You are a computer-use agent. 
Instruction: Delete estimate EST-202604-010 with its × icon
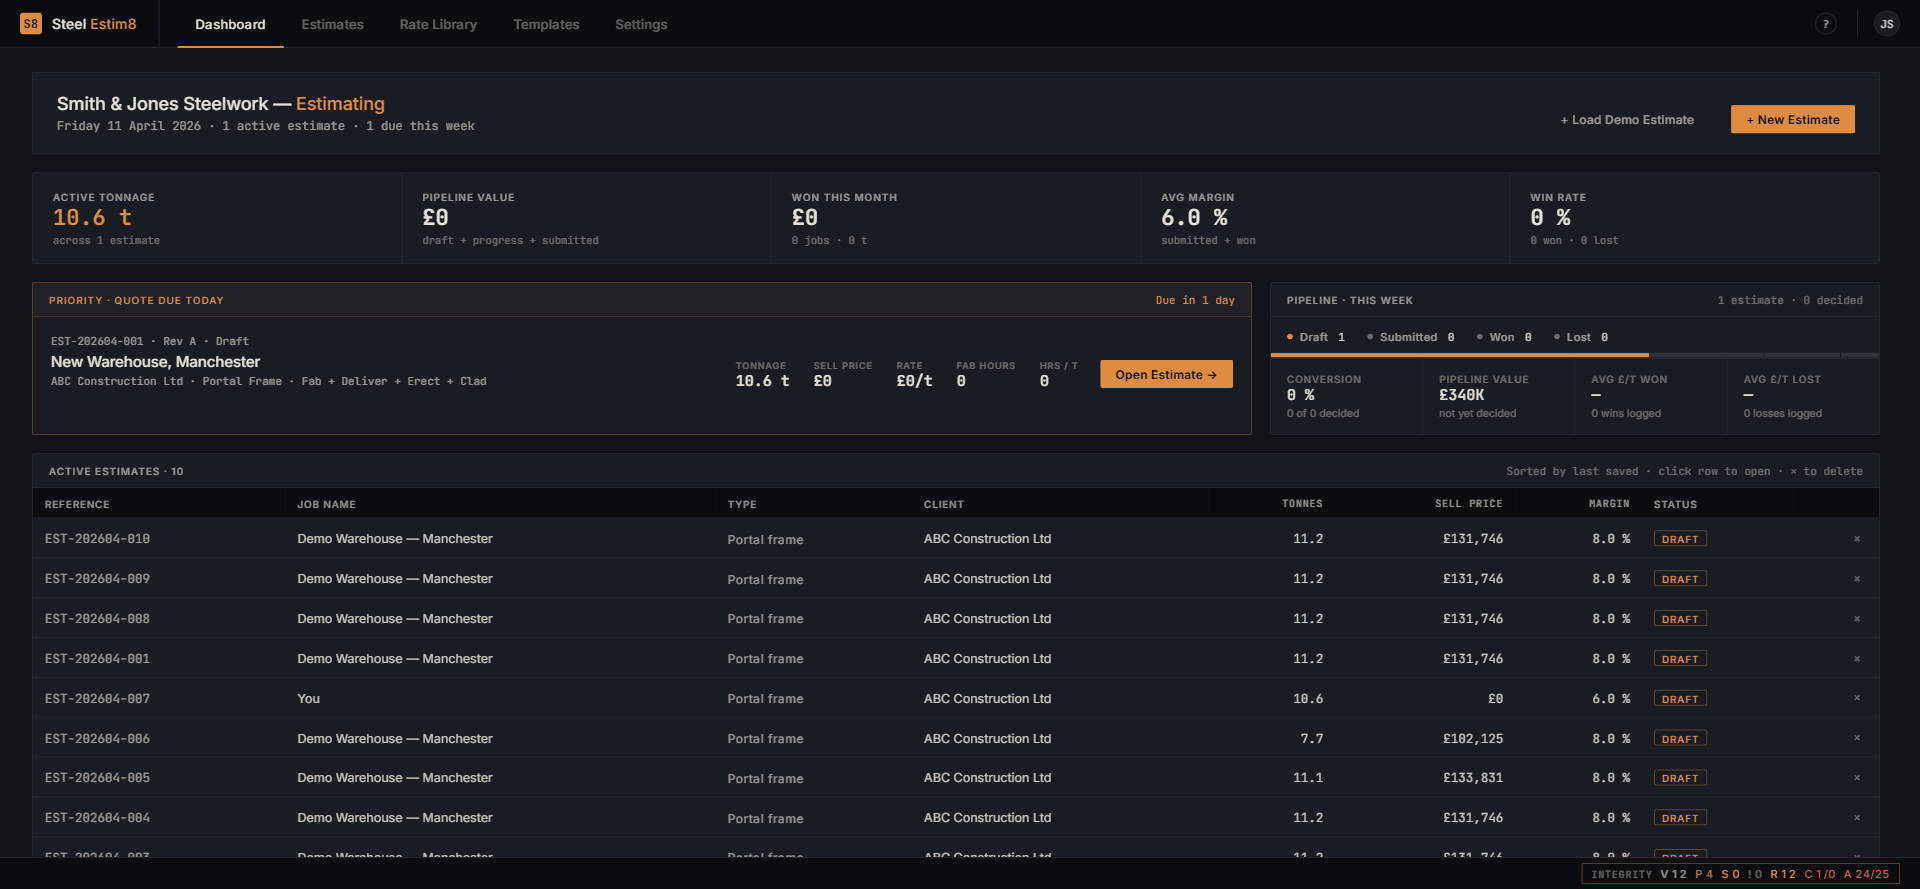pyautogui.click(x=1857, y=539)
